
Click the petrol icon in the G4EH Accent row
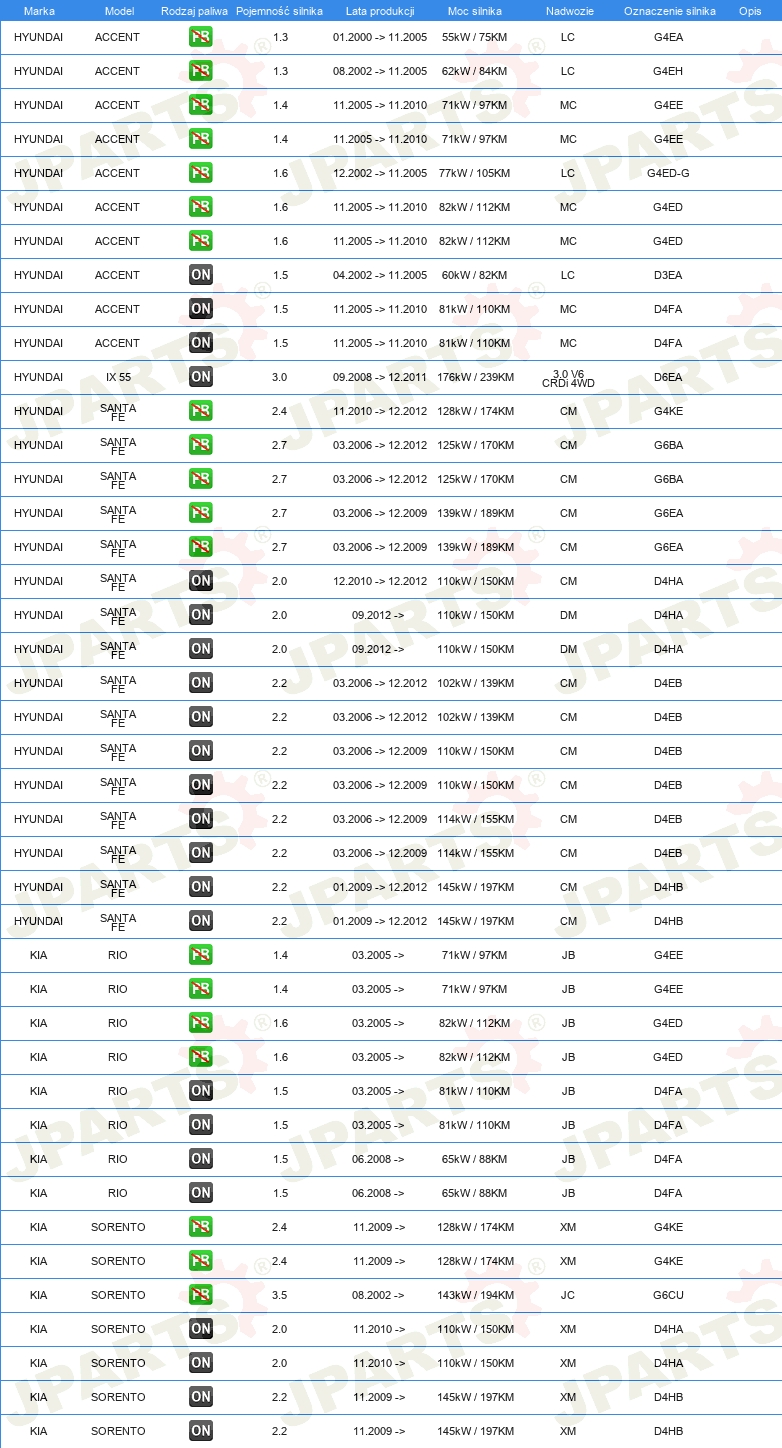click(201, 71)
